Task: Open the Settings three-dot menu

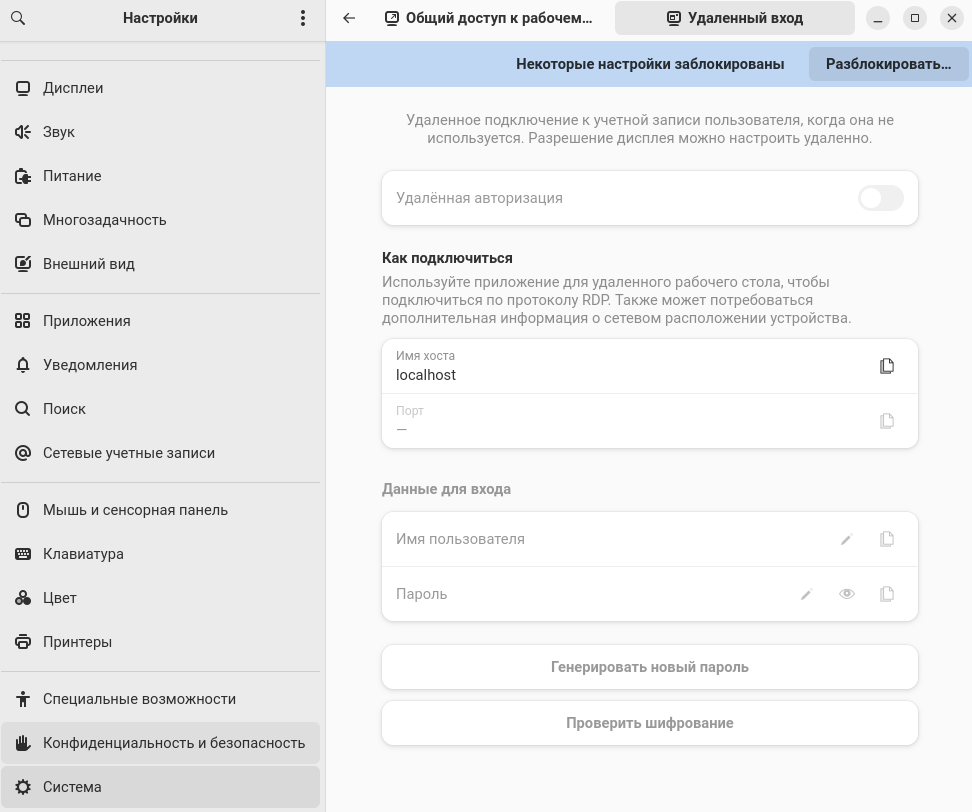Action: pyautogui.click(x=303, y=18)
